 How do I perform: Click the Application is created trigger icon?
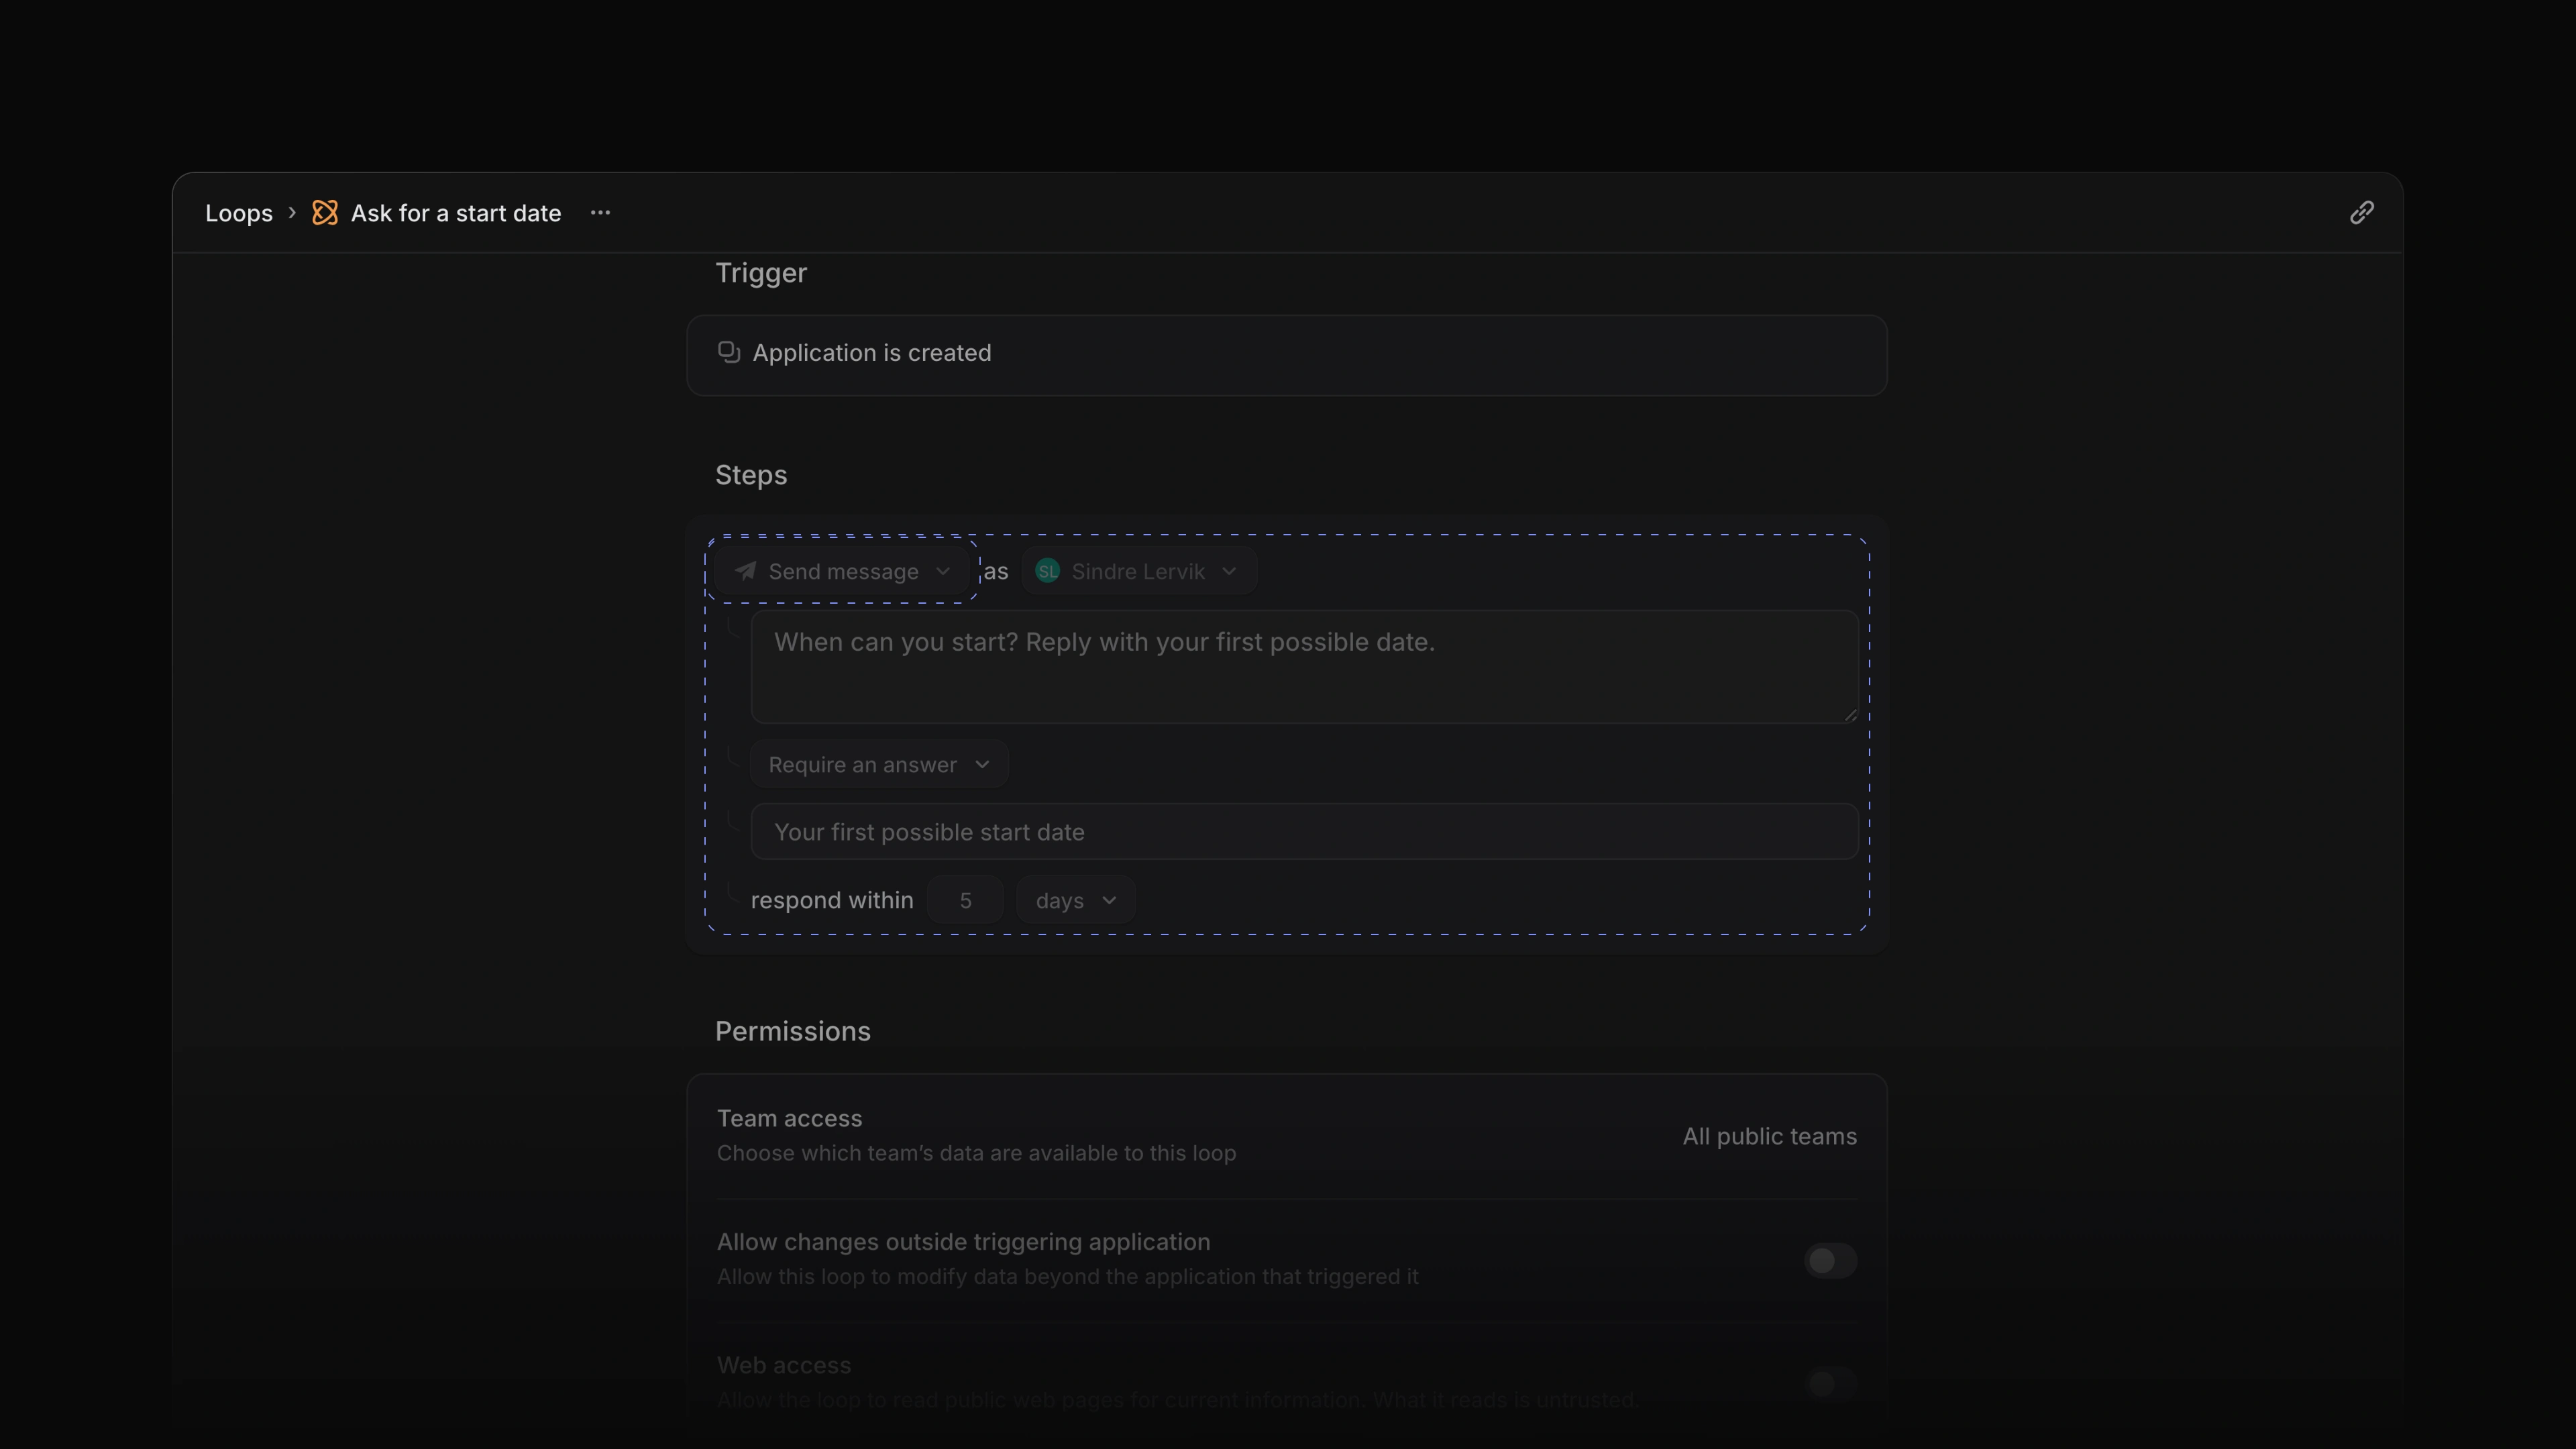[x=729, y=353]
